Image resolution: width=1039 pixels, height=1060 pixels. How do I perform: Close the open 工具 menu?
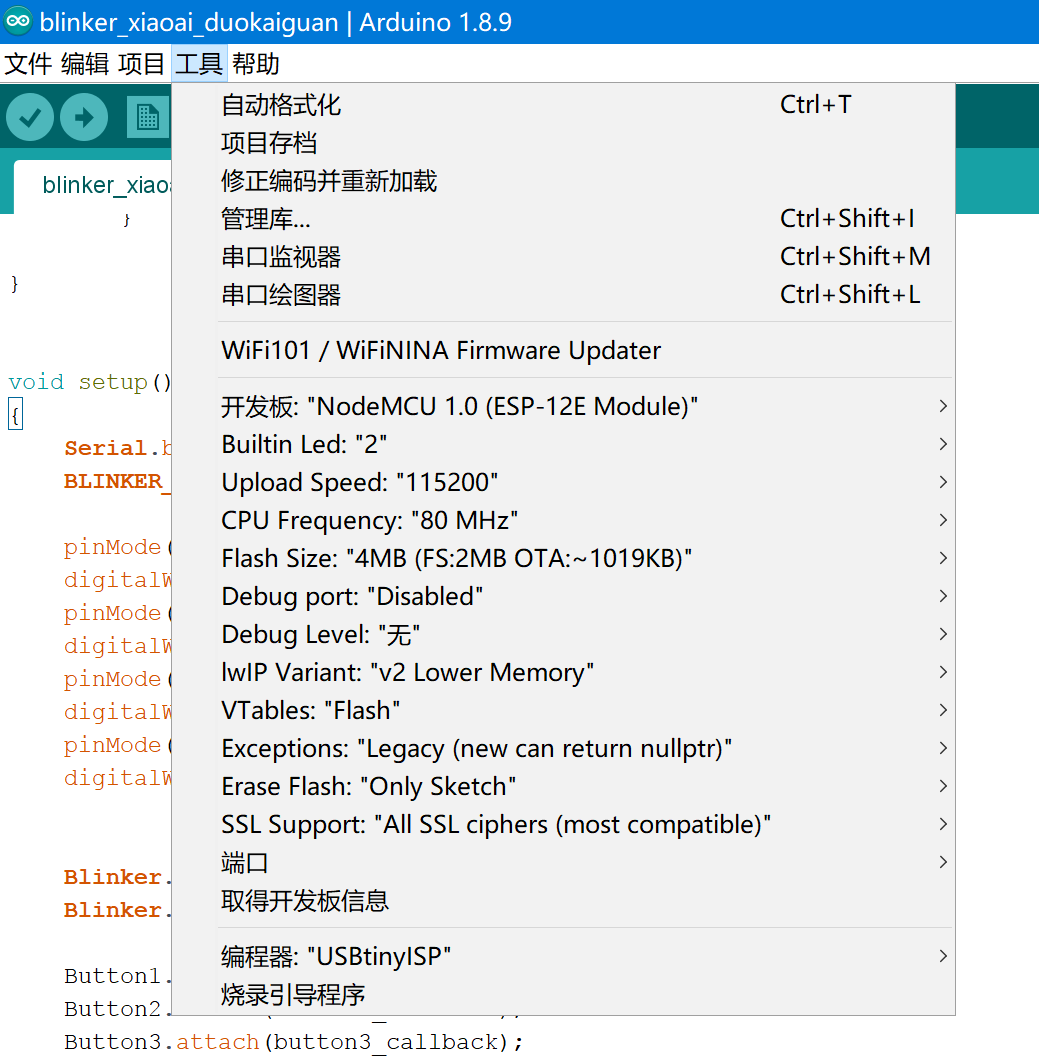click(x=199, y=64)
